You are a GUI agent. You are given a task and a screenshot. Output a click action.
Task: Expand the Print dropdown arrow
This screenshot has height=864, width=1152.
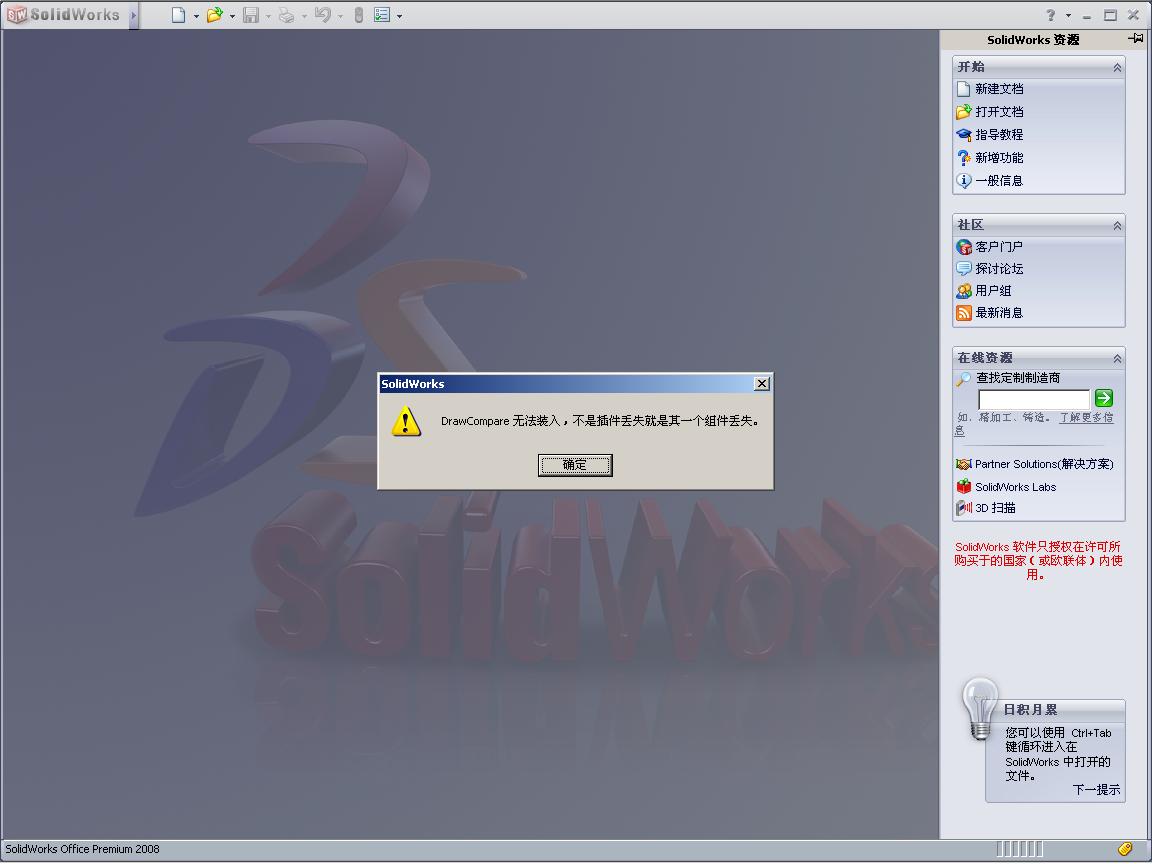click(x=304, y=16)
